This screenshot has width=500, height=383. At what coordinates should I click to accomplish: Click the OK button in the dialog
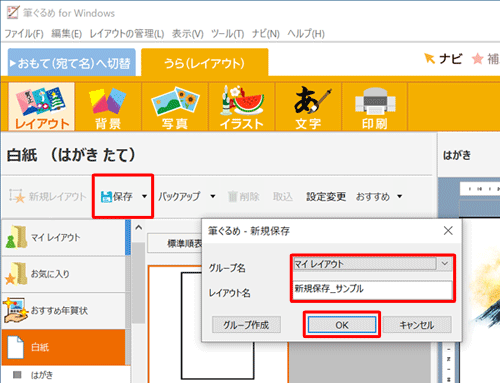coord(342,325)
